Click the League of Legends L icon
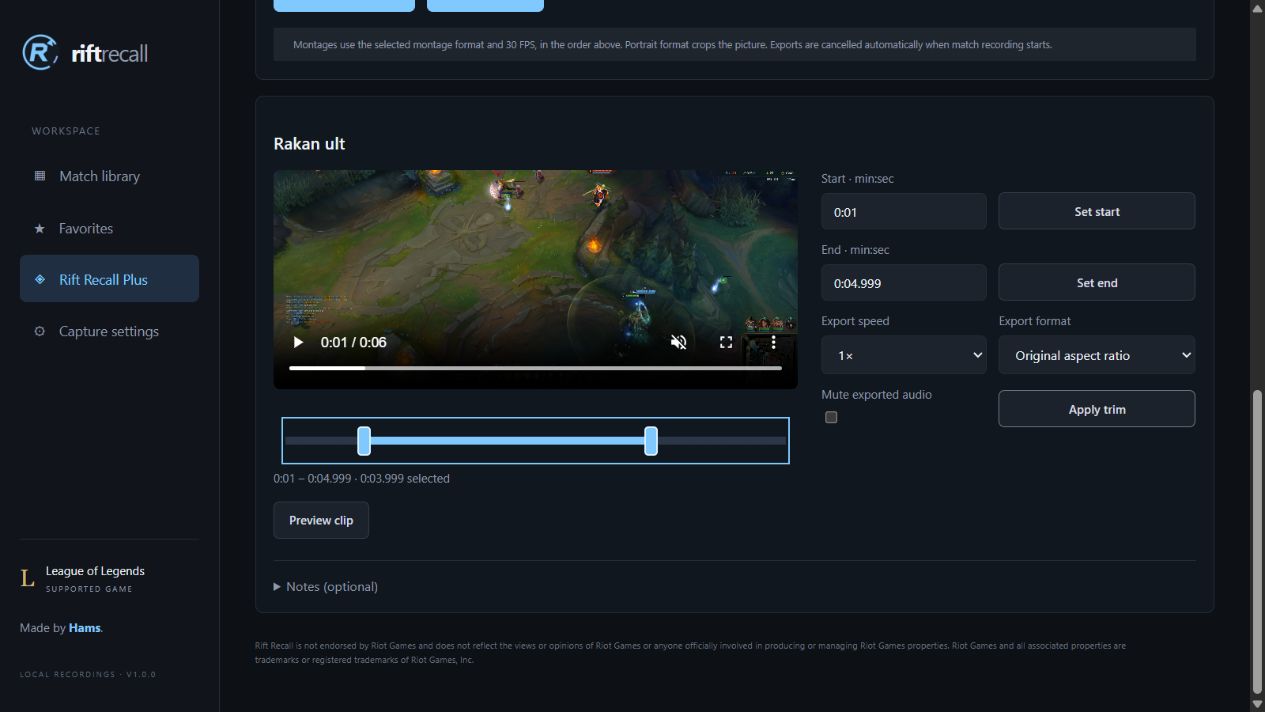The width and height of the screenshot is (1265, 712). point(27,578)
